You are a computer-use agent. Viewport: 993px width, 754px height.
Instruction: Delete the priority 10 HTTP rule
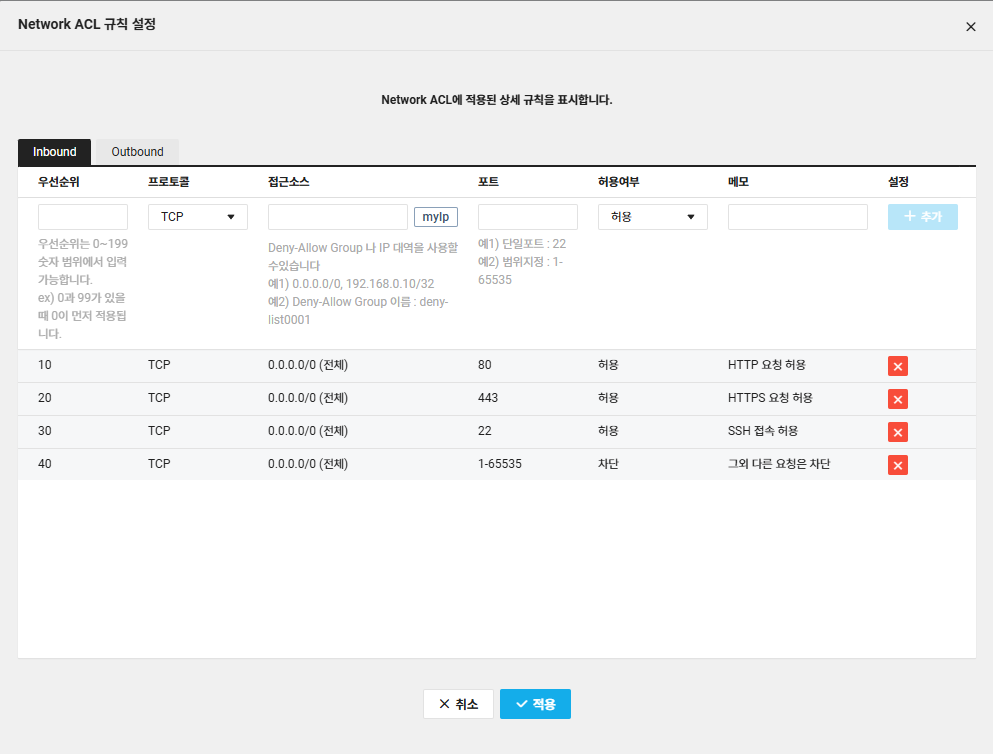pyautogui.click(x=897, y=366)
